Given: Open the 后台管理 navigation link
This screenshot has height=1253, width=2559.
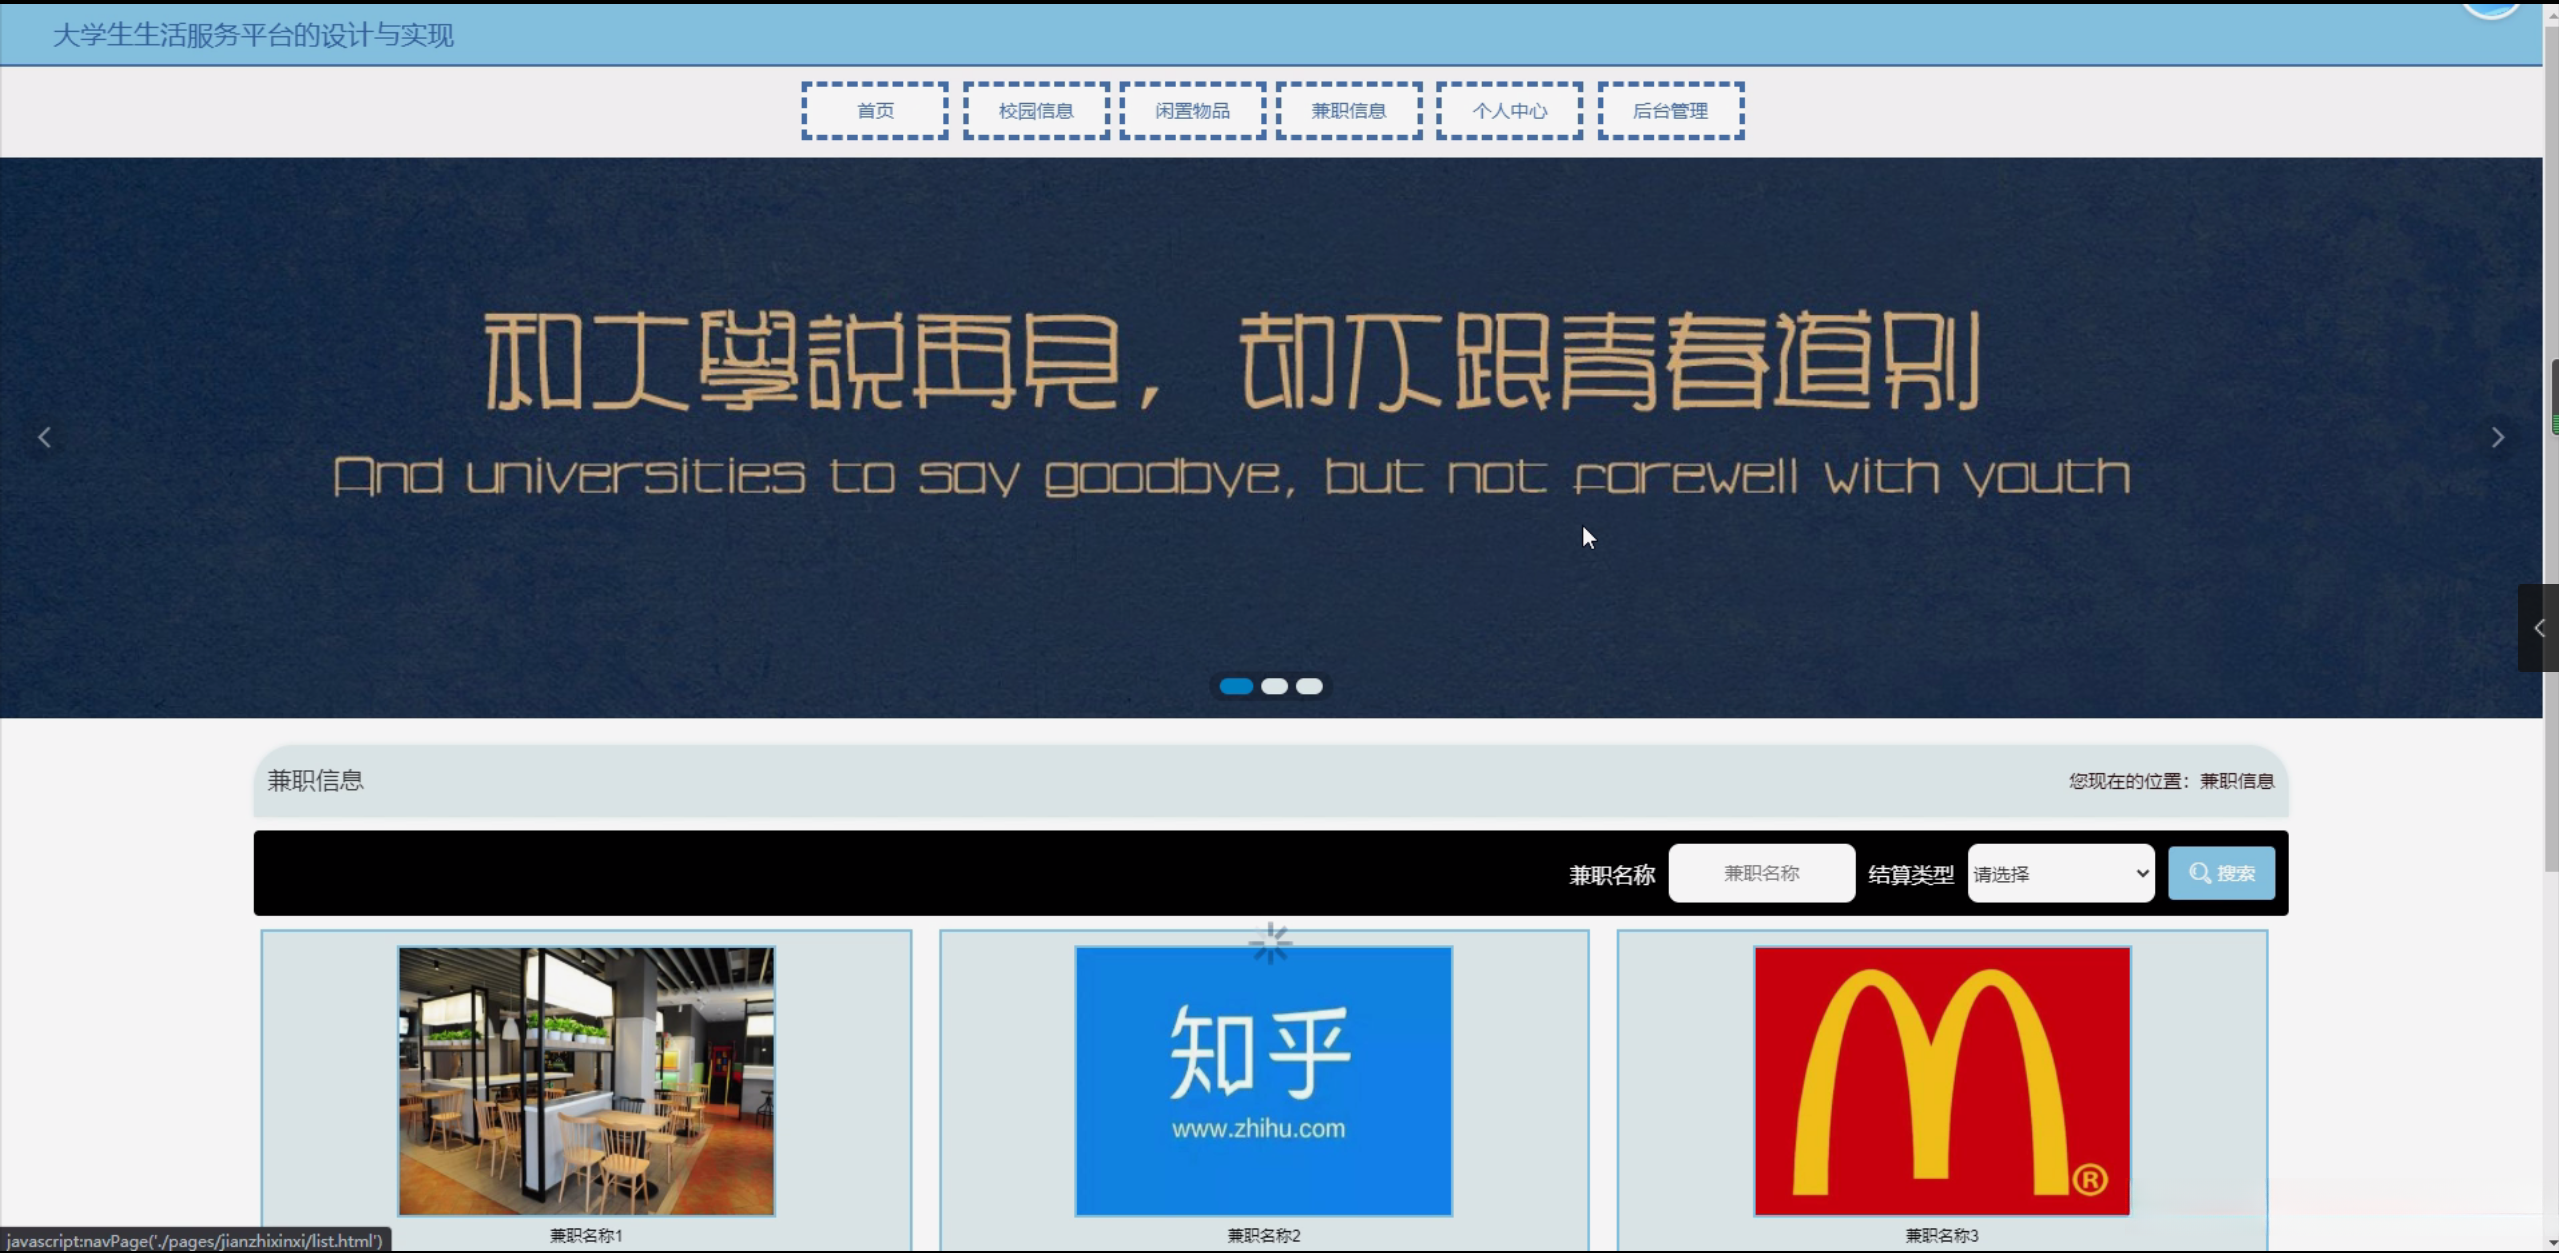Looking at the screenshot, I should (1670, 111).
